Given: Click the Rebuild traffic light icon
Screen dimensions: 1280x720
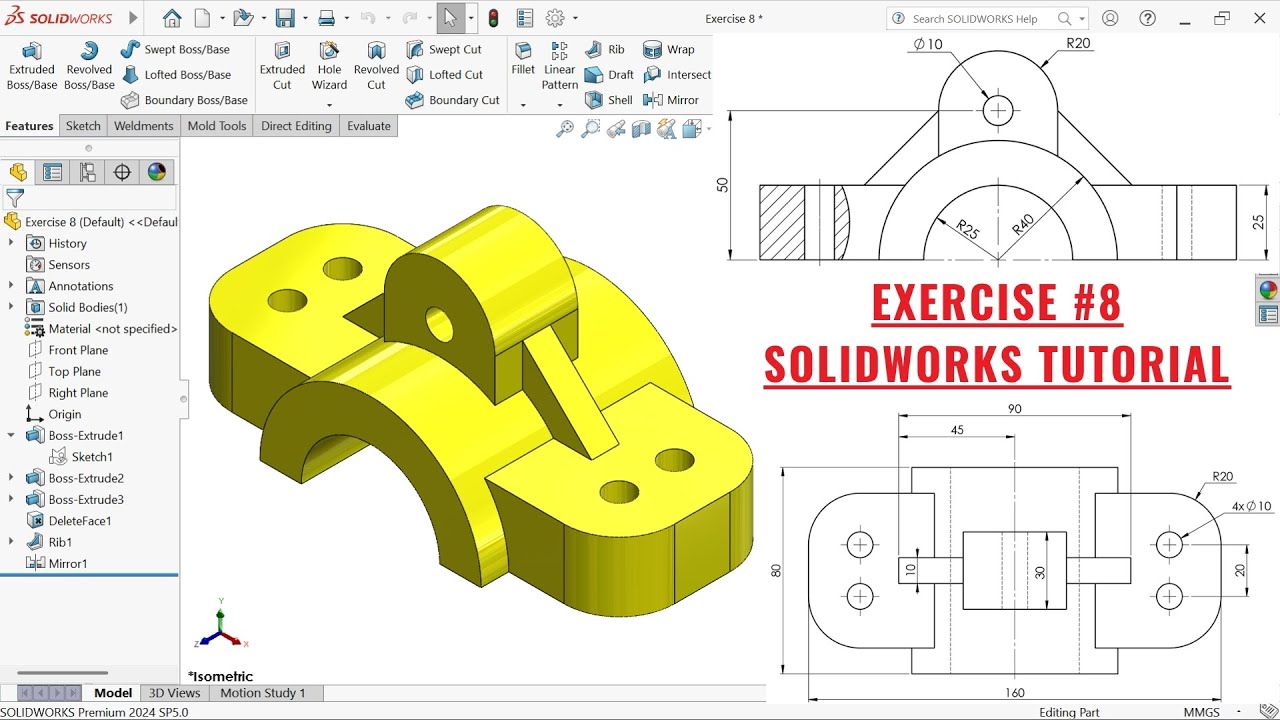Looking at the screenshot, I should pos(493,18).
